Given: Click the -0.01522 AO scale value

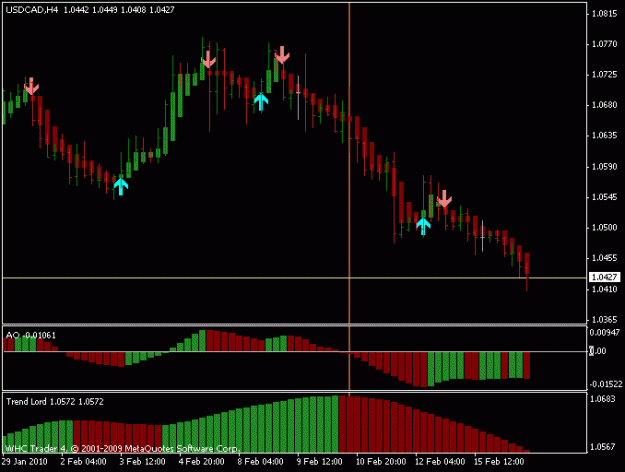Looking at the screenshot, I should pos(605,384).
